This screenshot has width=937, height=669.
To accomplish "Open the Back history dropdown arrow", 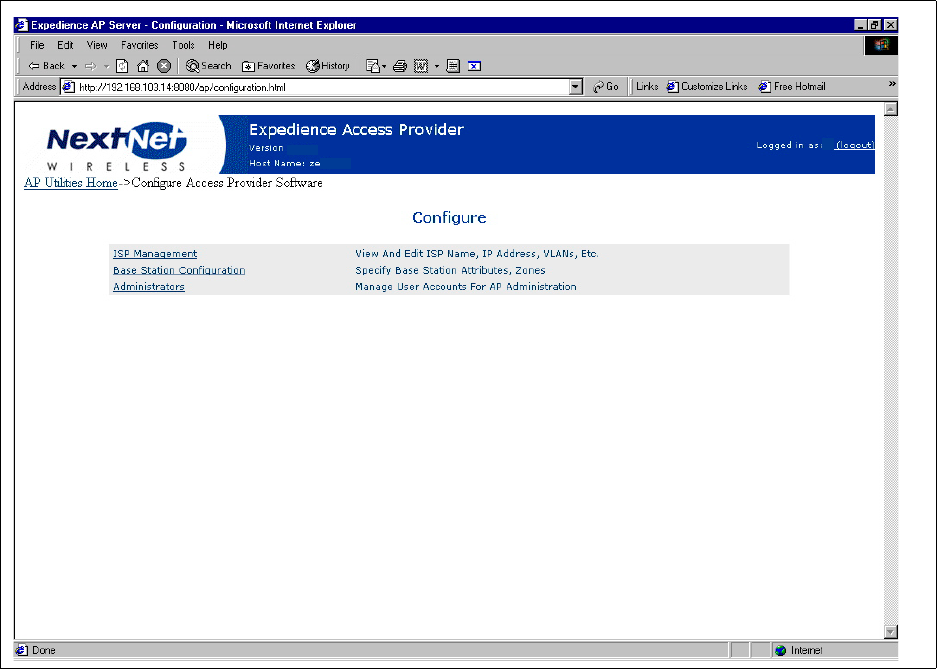I will tap(74, 66).
